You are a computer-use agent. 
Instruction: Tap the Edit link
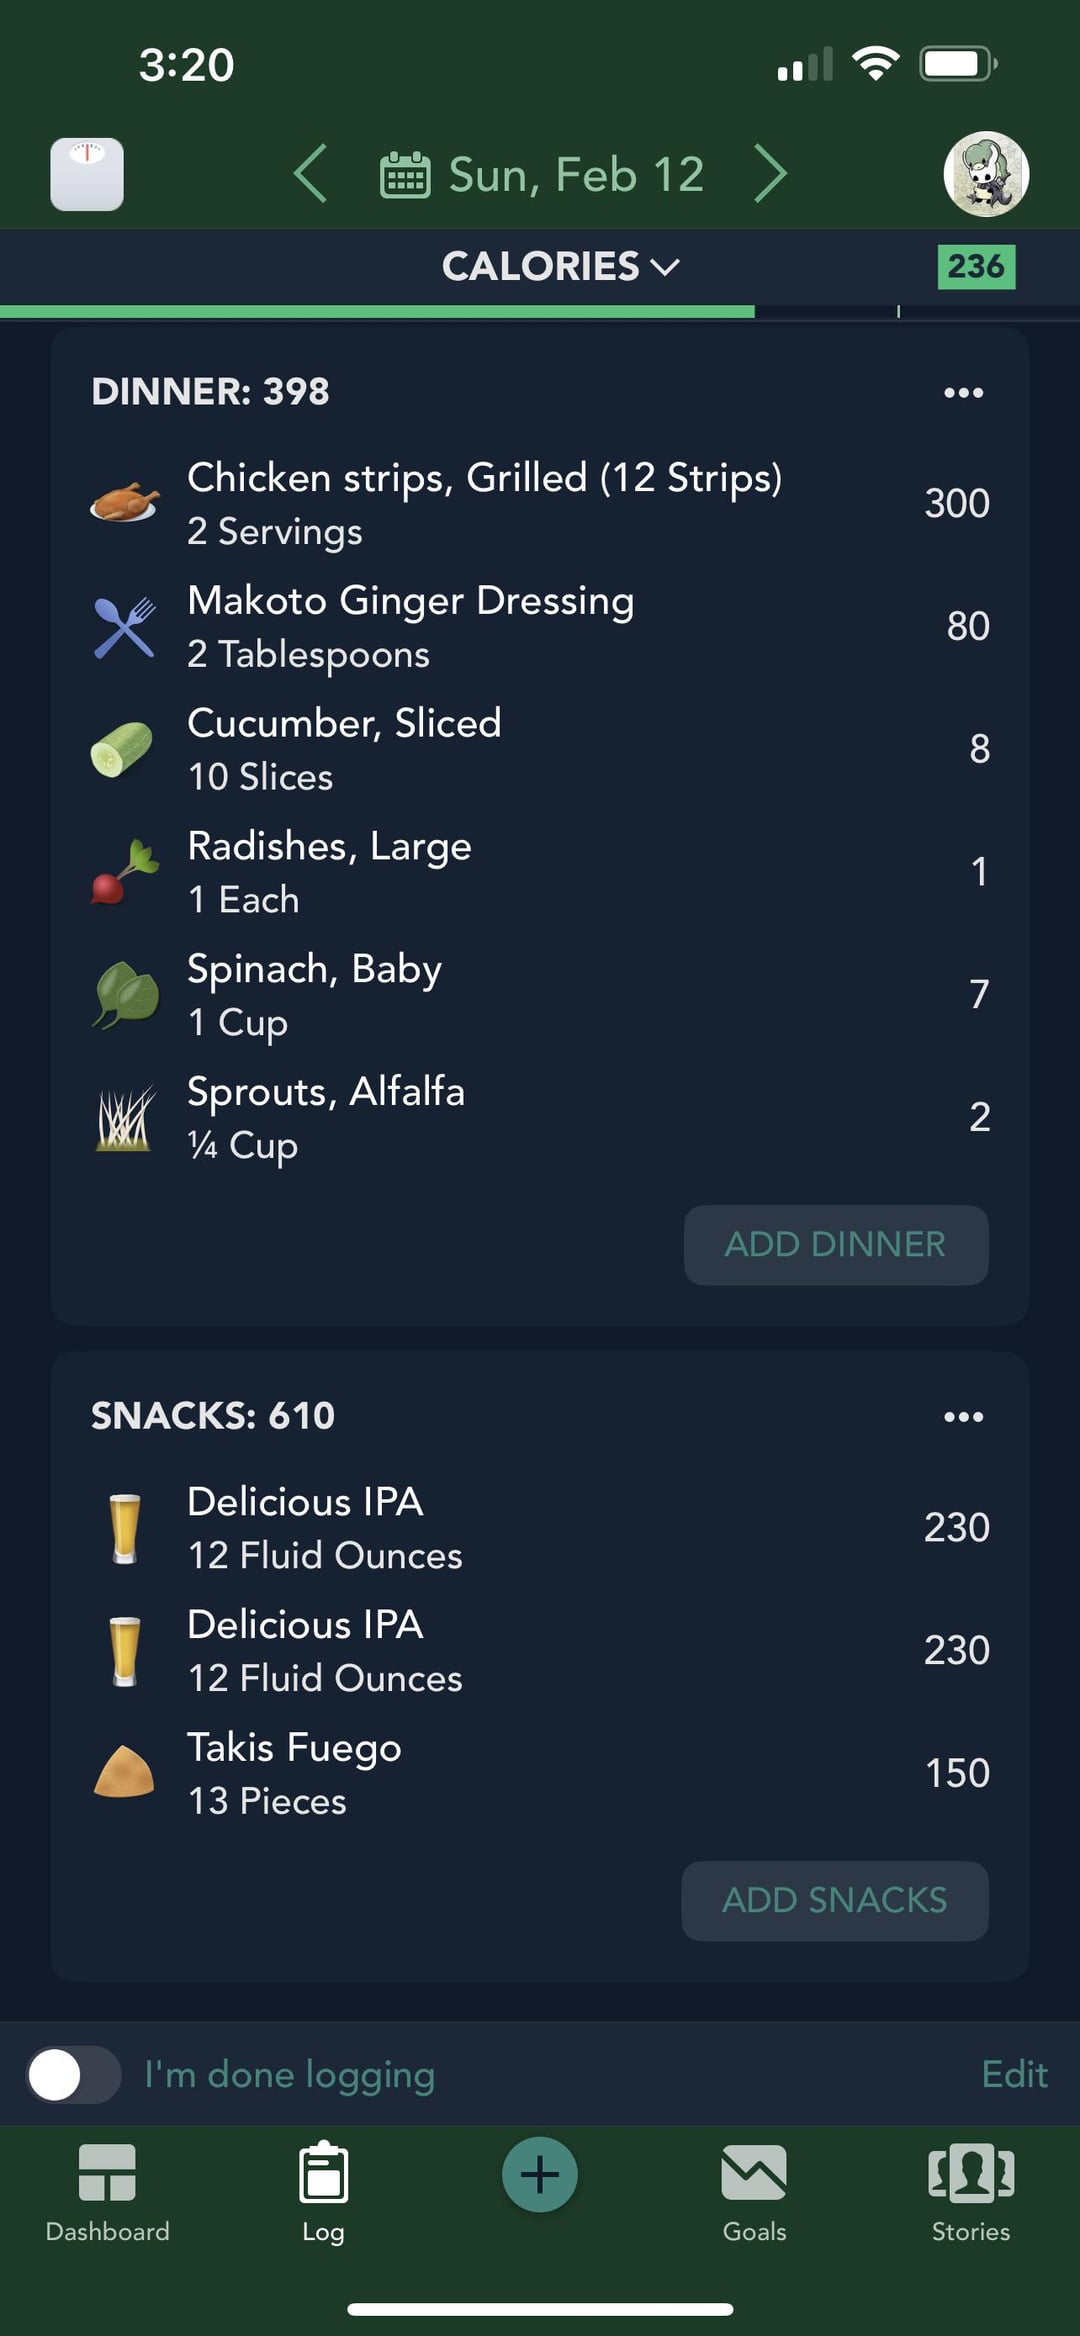pos(1014,2075)
